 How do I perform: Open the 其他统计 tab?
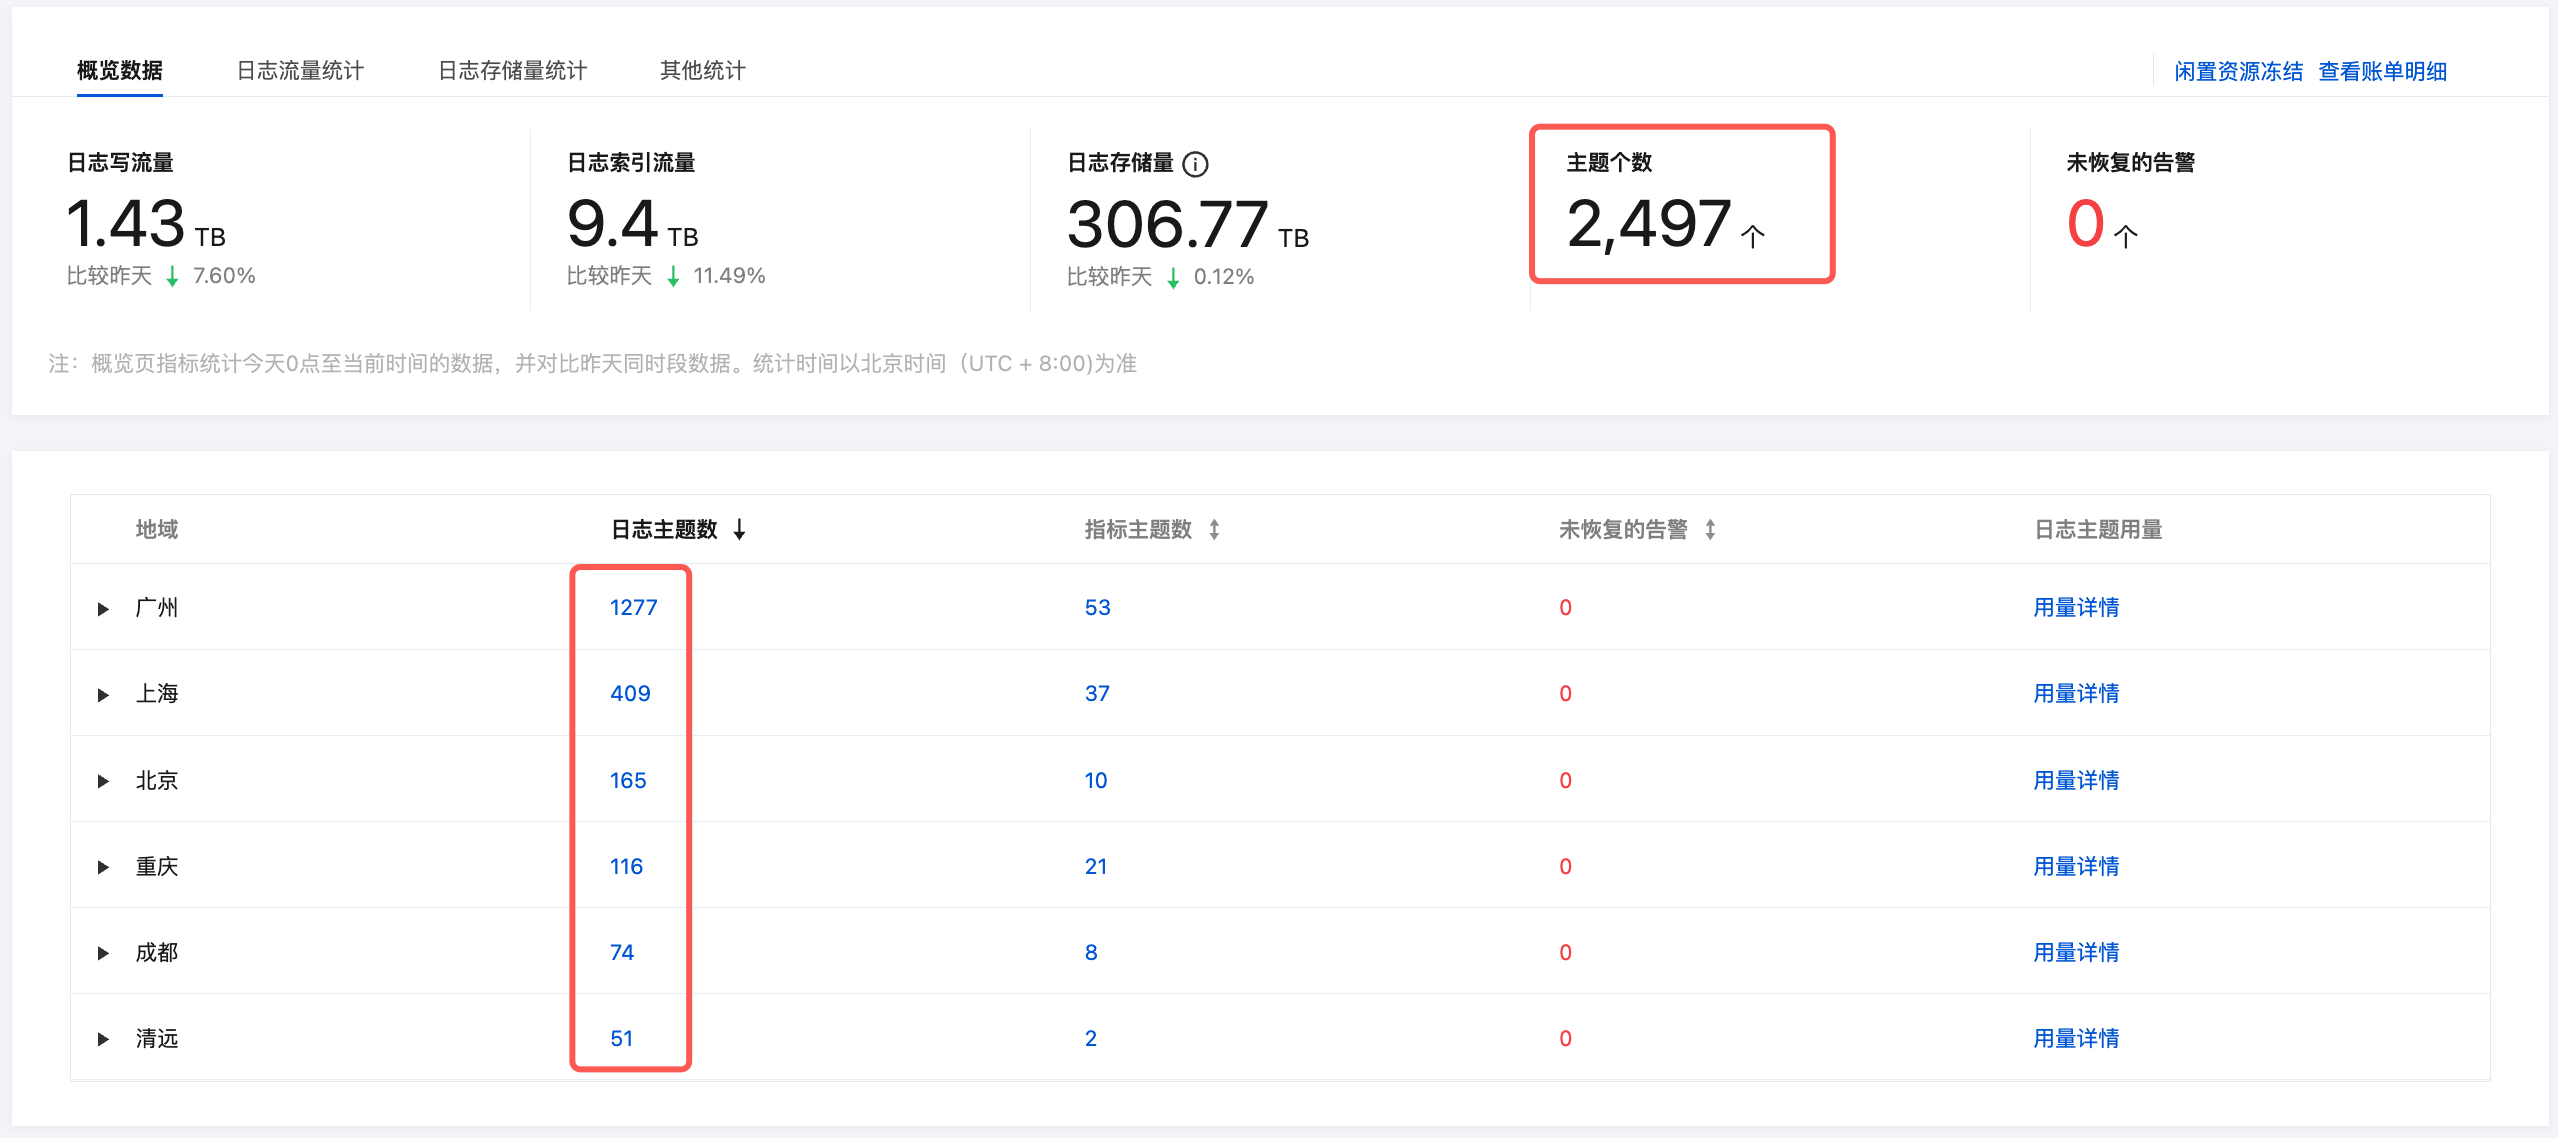(x=702, y=70)
